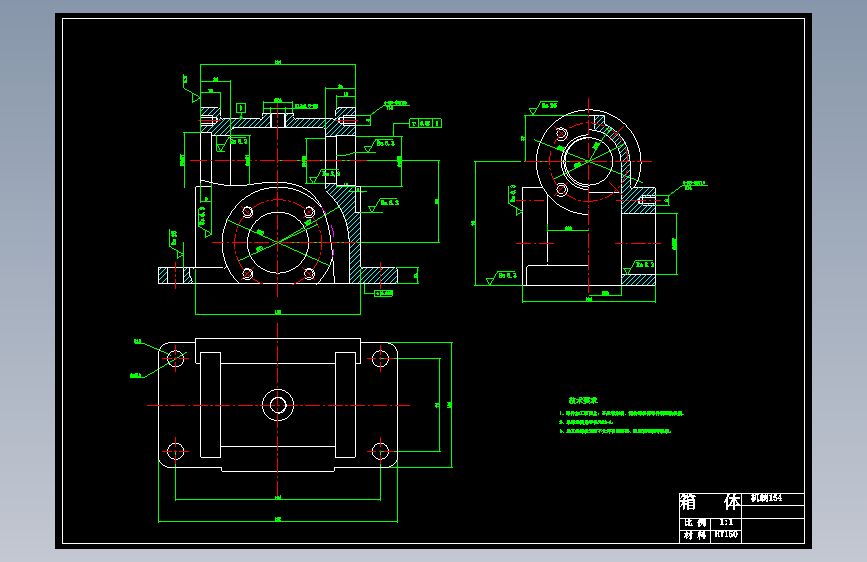The height and width of the screenshot is (562, 867).
Task: Select the central boss circle in the plan view
Action: [278, 405]
